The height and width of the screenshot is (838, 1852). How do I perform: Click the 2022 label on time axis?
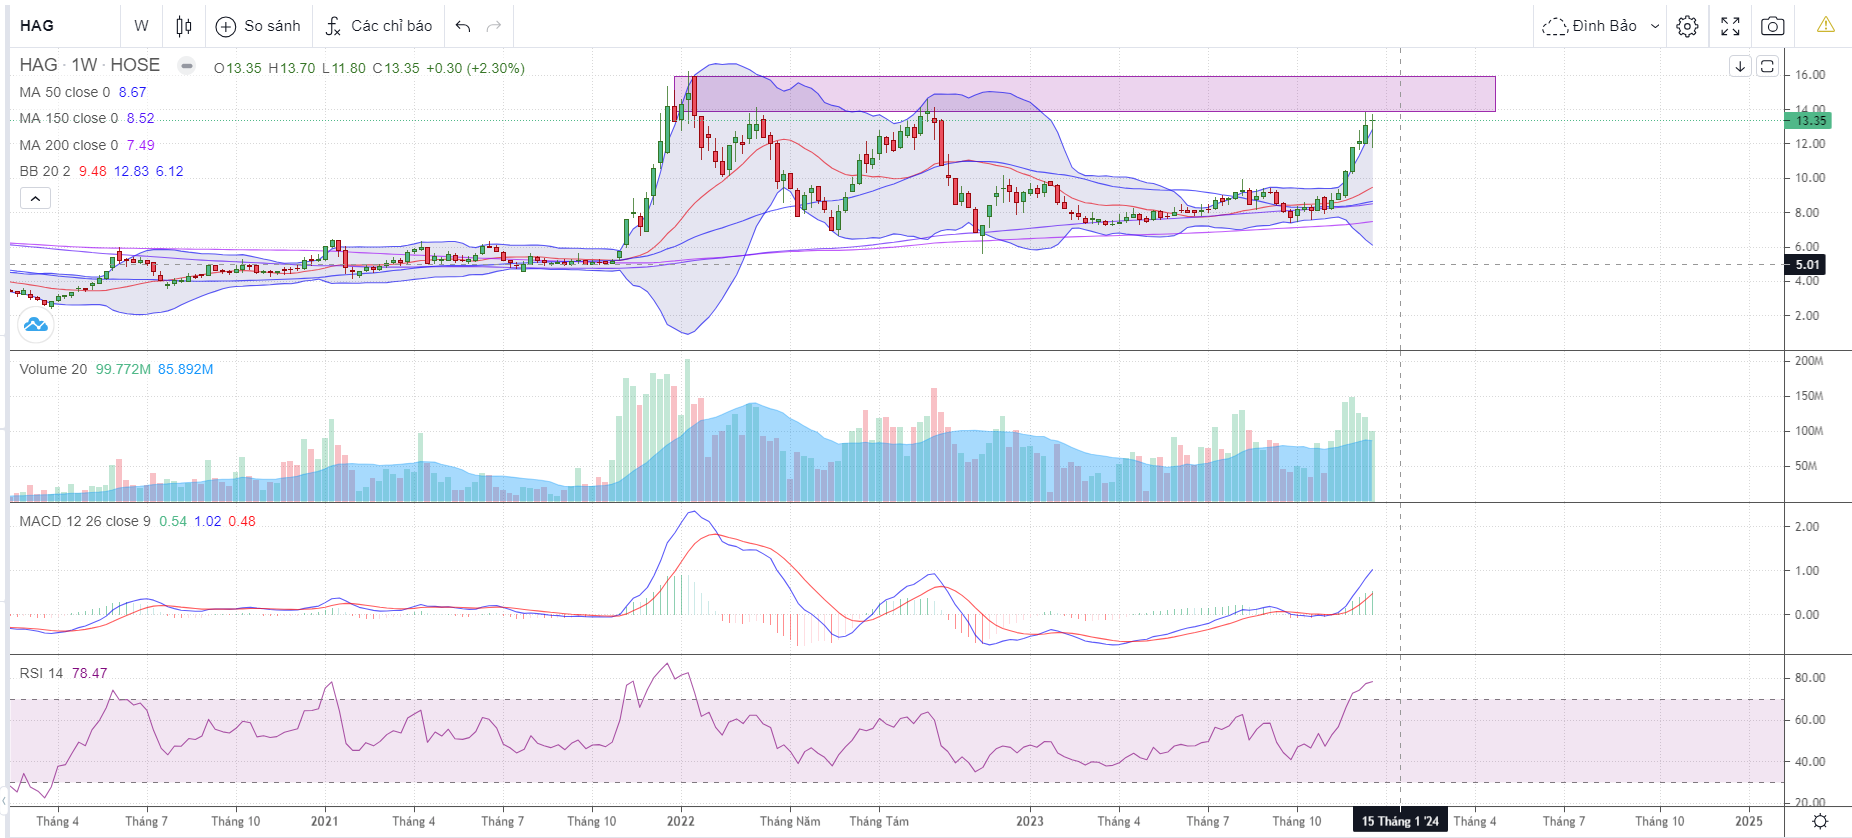click(681, 821)
